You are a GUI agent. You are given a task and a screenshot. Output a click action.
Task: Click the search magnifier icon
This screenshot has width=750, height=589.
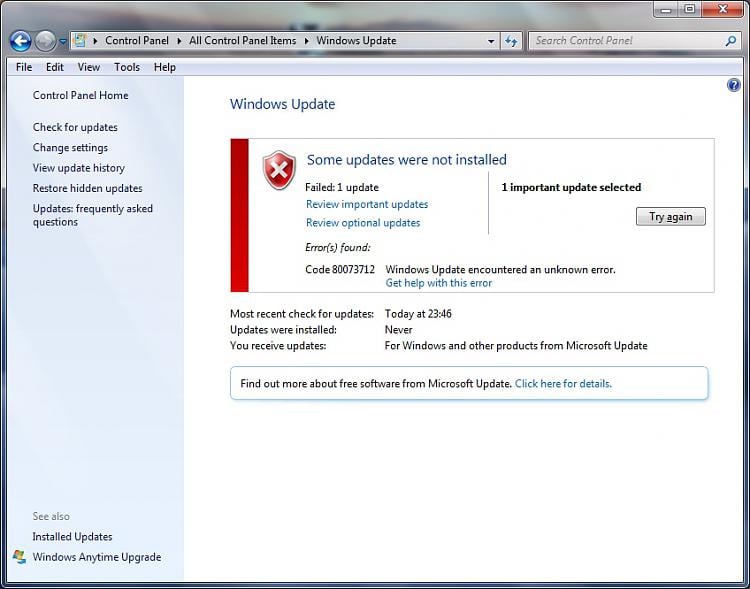(x=731, y=41)
